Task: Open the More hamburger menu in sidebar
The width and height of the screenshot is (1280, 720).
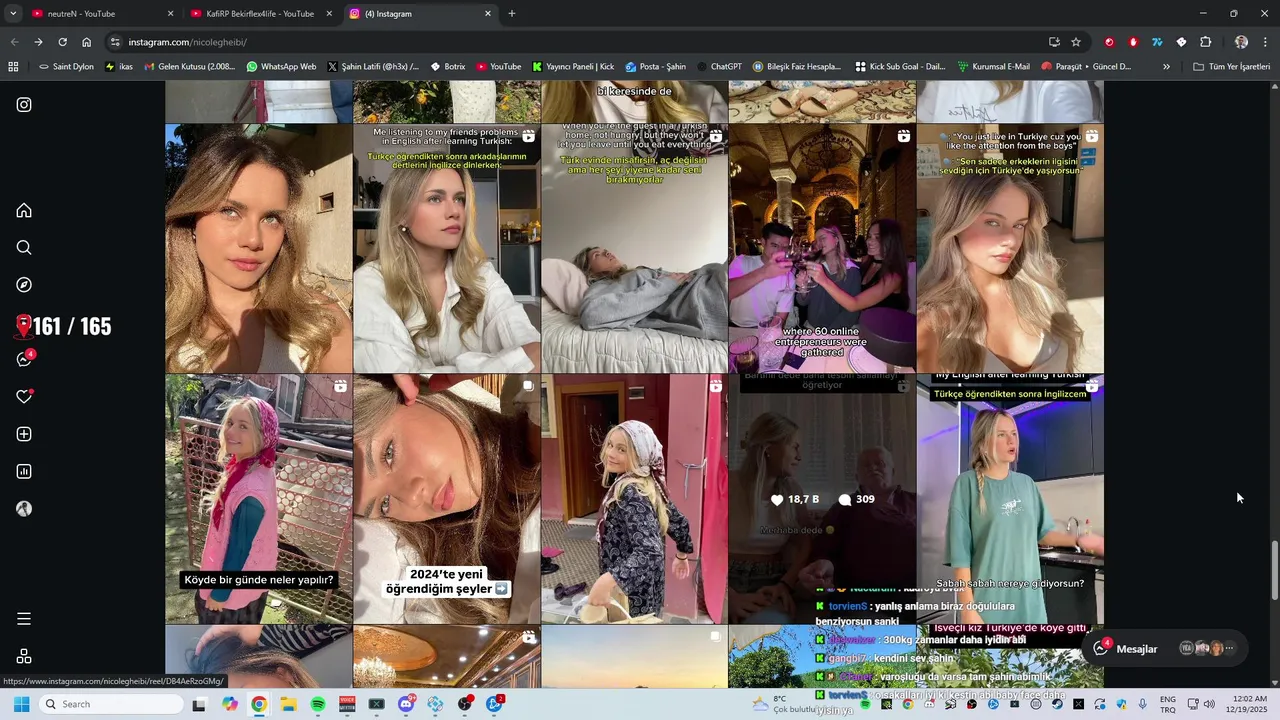Action: coord(24,619)
